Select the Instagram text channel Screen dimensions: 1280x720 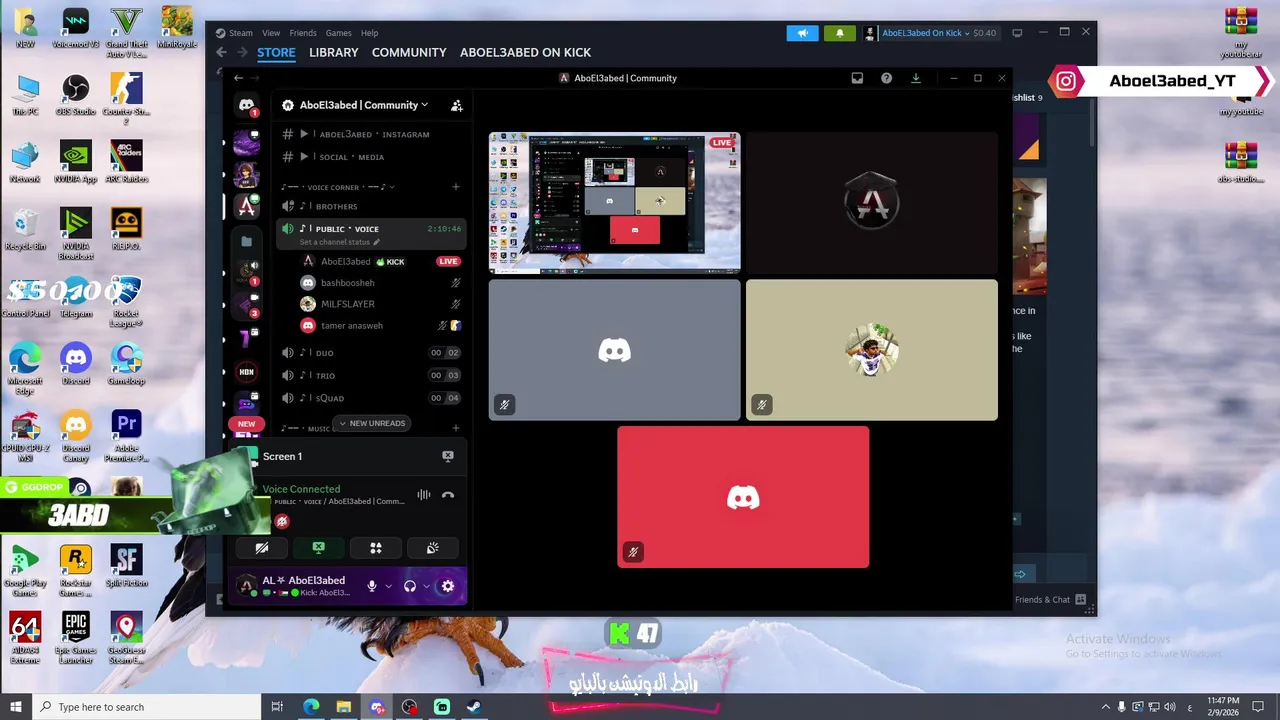coord(370,134)
